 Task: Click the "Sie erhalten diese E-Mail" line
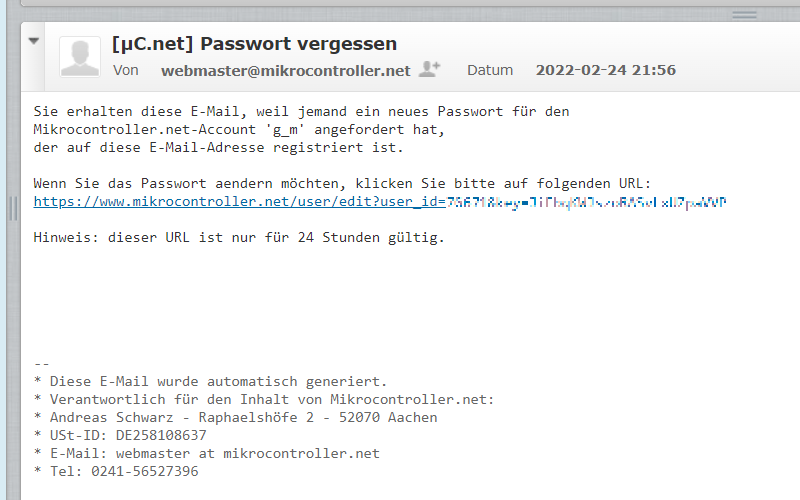[x=302, y=112]
